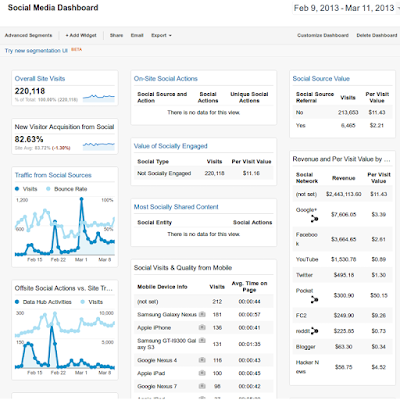400x400 pixels.
Task: Click the Add Widget button
Action: pyautogui.click(x=81, y=35)
